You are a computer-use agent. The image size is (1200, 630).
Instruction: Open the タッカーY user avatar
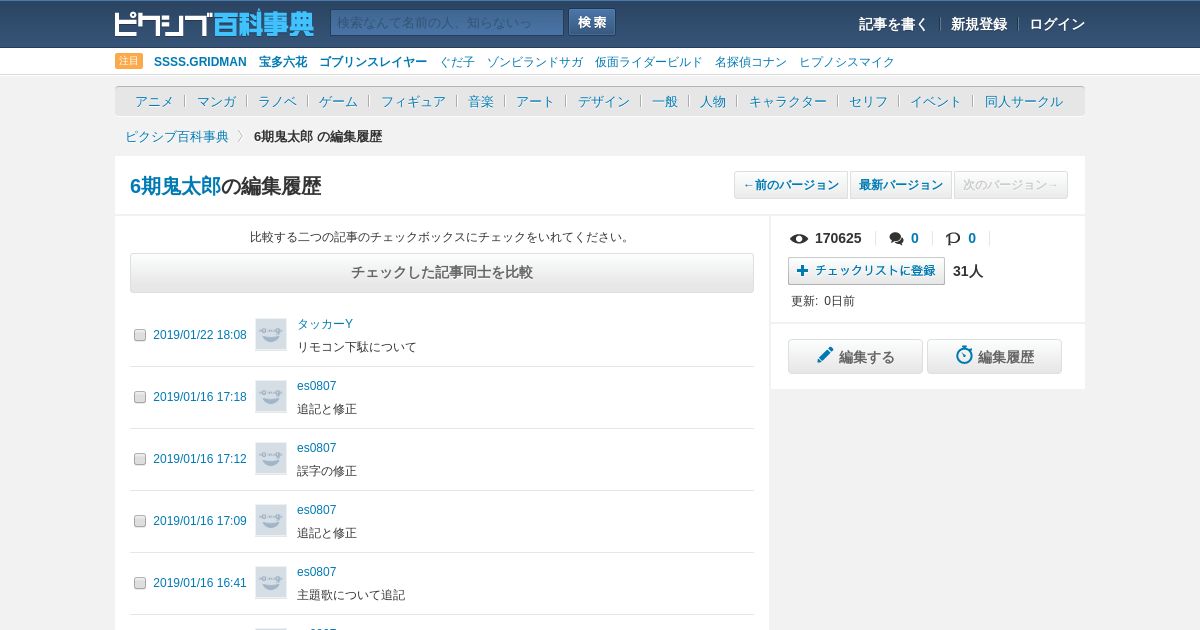271,334
